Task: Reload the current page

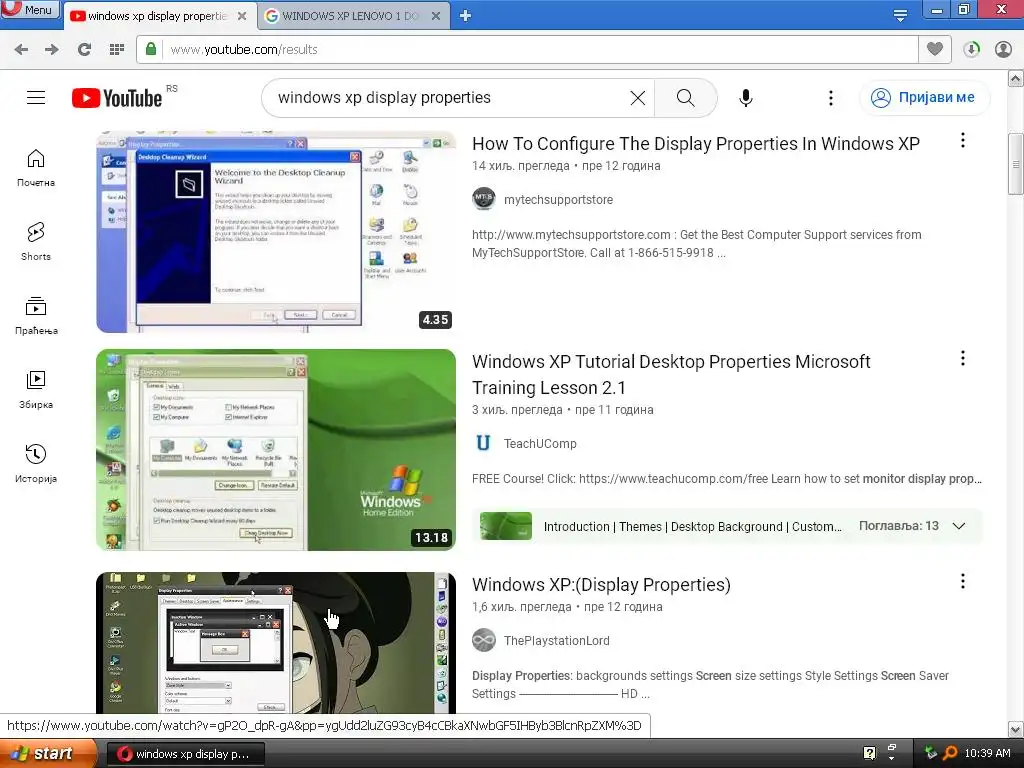Action: pos(84,50)
